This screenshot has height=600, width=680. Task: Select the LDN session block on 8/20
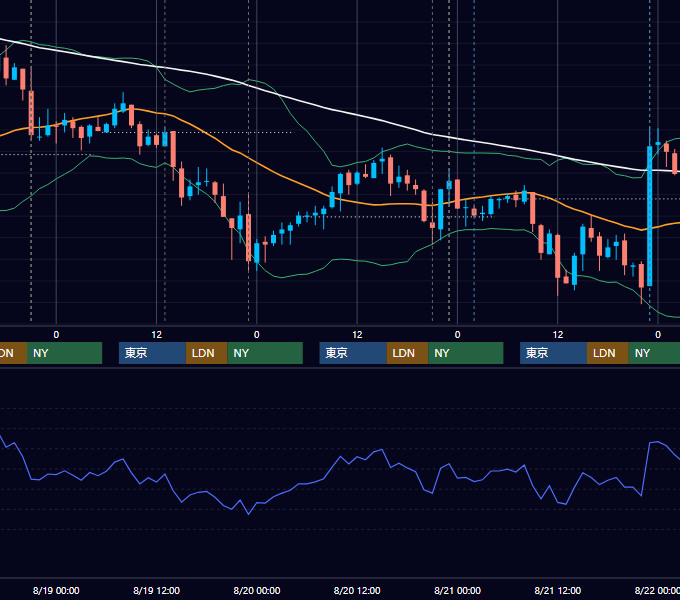click(x=407, y=353)
